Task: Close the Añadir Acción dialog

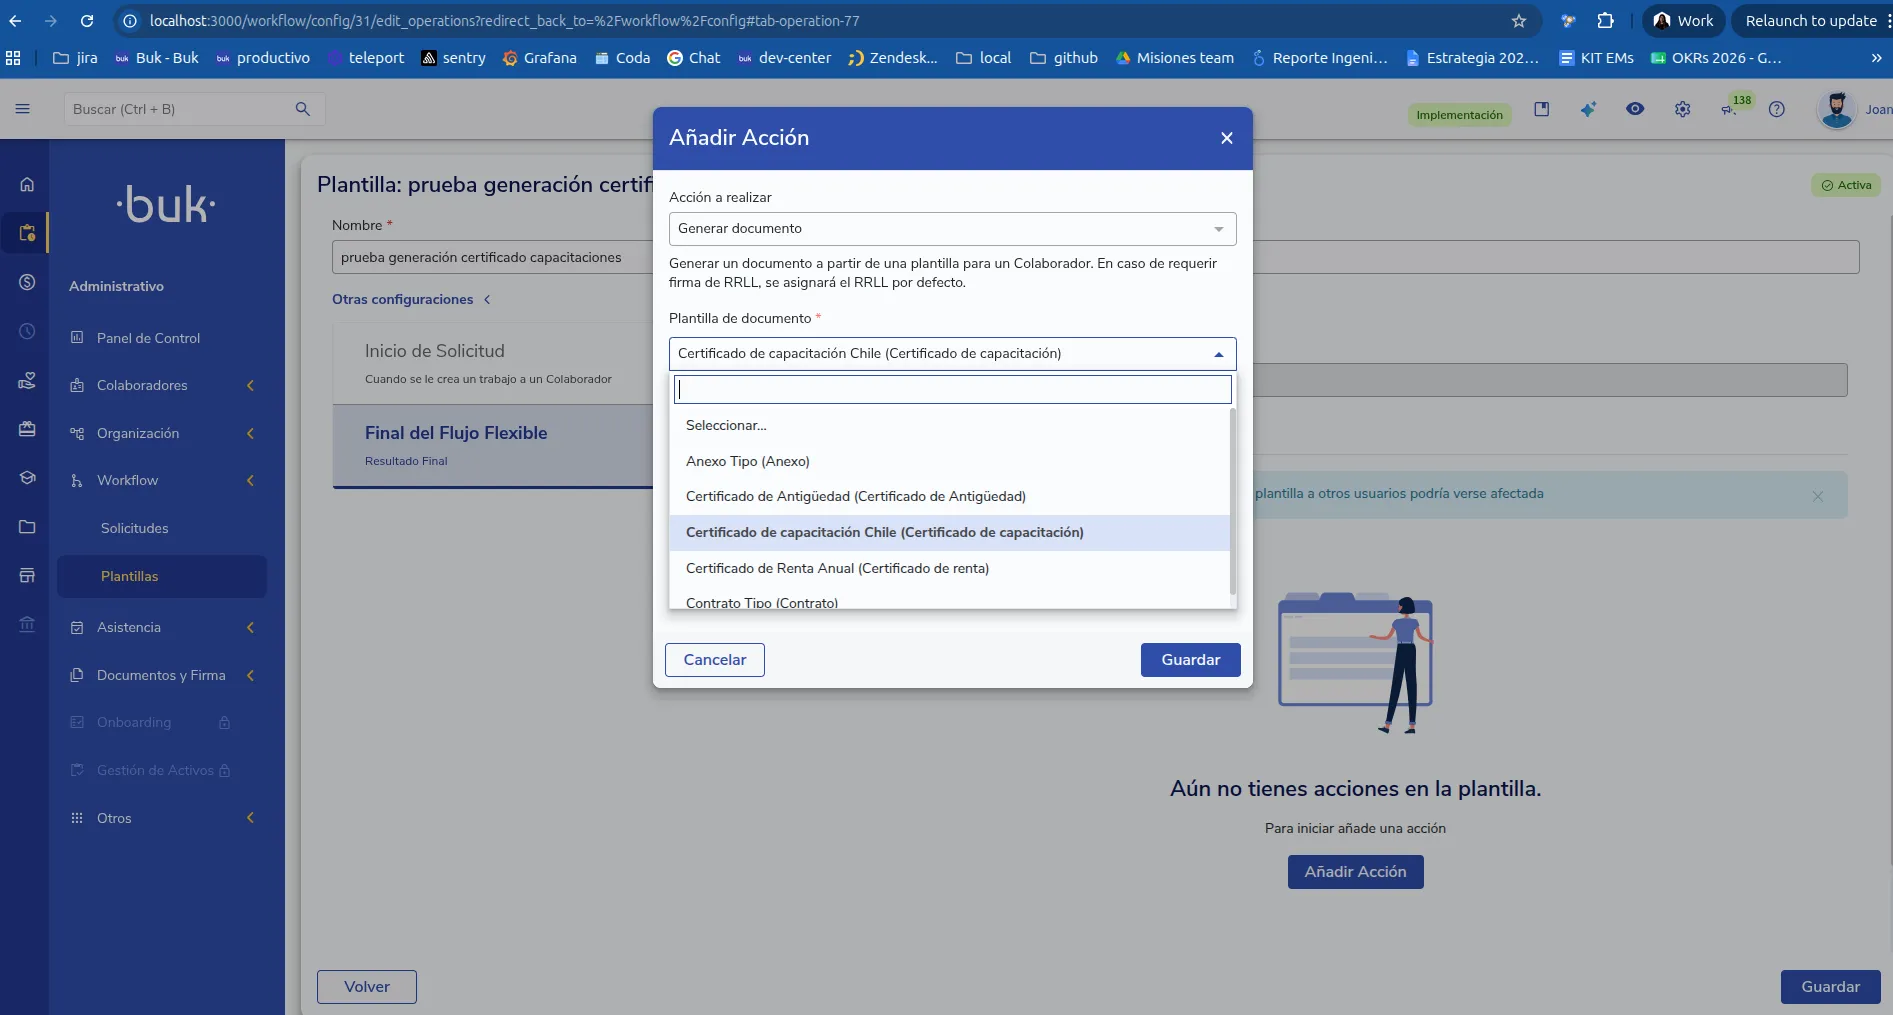Action: pos(1226,138)
